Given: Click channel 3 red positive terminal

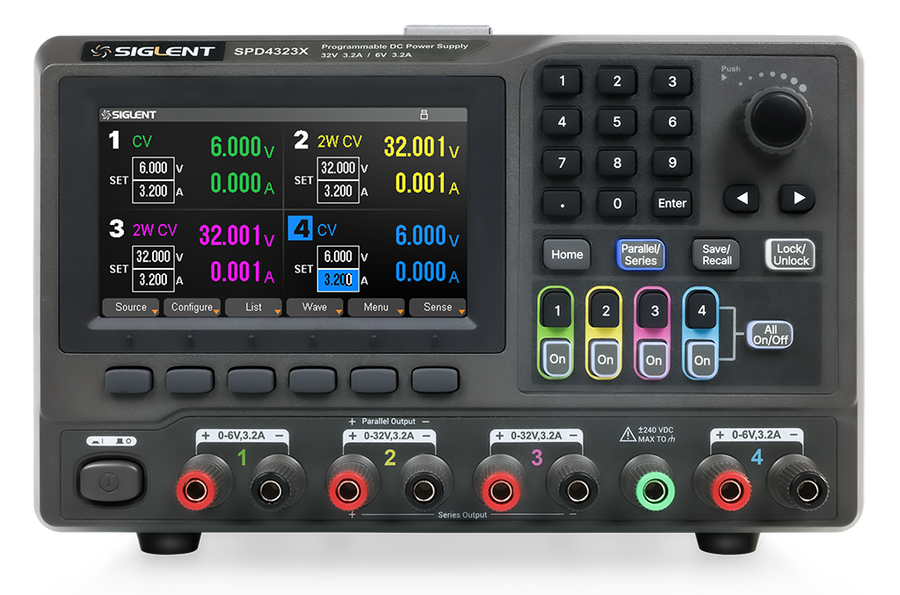Looking at the screenshot, I should (501, 491).
